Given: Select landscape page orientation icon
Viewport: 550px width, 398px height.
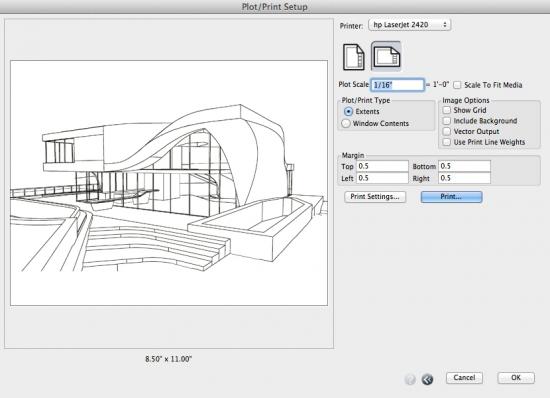Looking at the screenshot, I should click(386, 56).
